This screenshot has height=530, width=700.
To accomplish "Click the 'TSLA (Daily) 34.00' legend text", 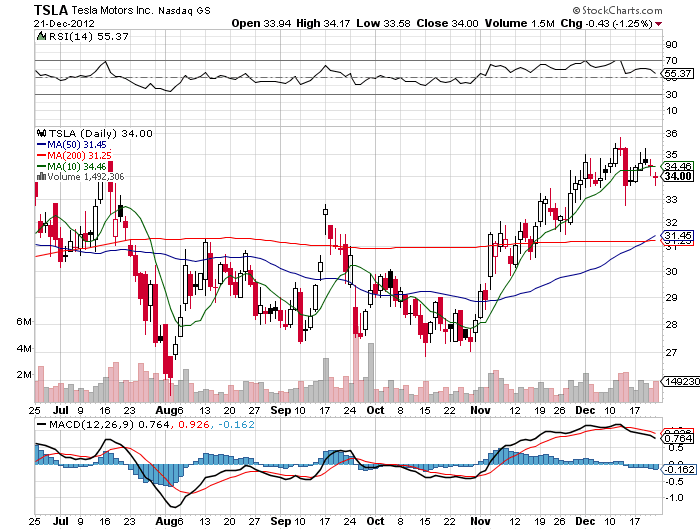I will (100, 134).
